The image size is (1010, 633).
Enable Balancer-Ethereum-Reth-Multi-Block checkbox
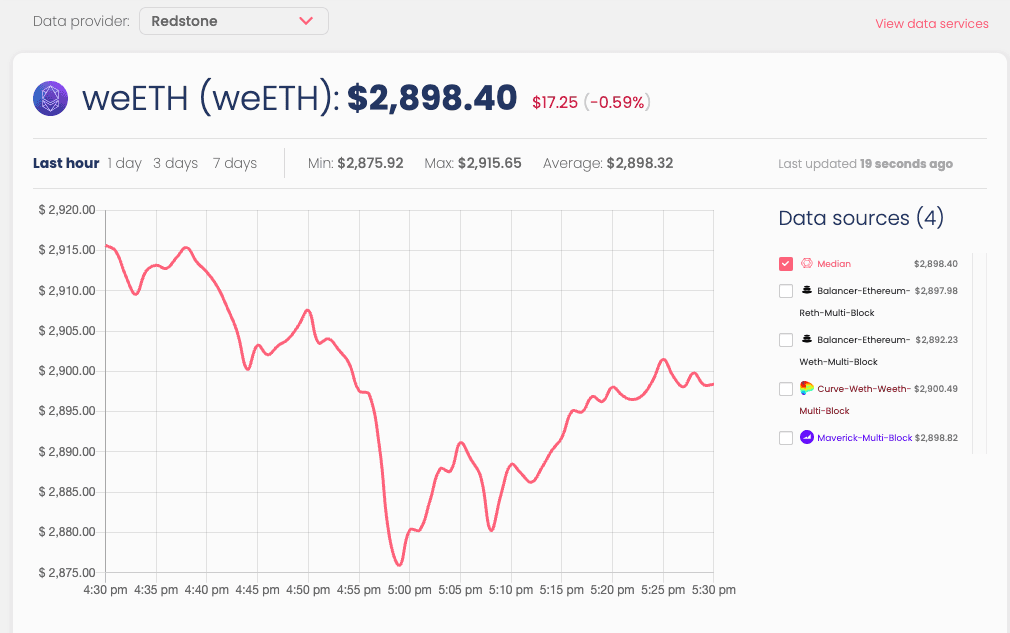point(786,291)
